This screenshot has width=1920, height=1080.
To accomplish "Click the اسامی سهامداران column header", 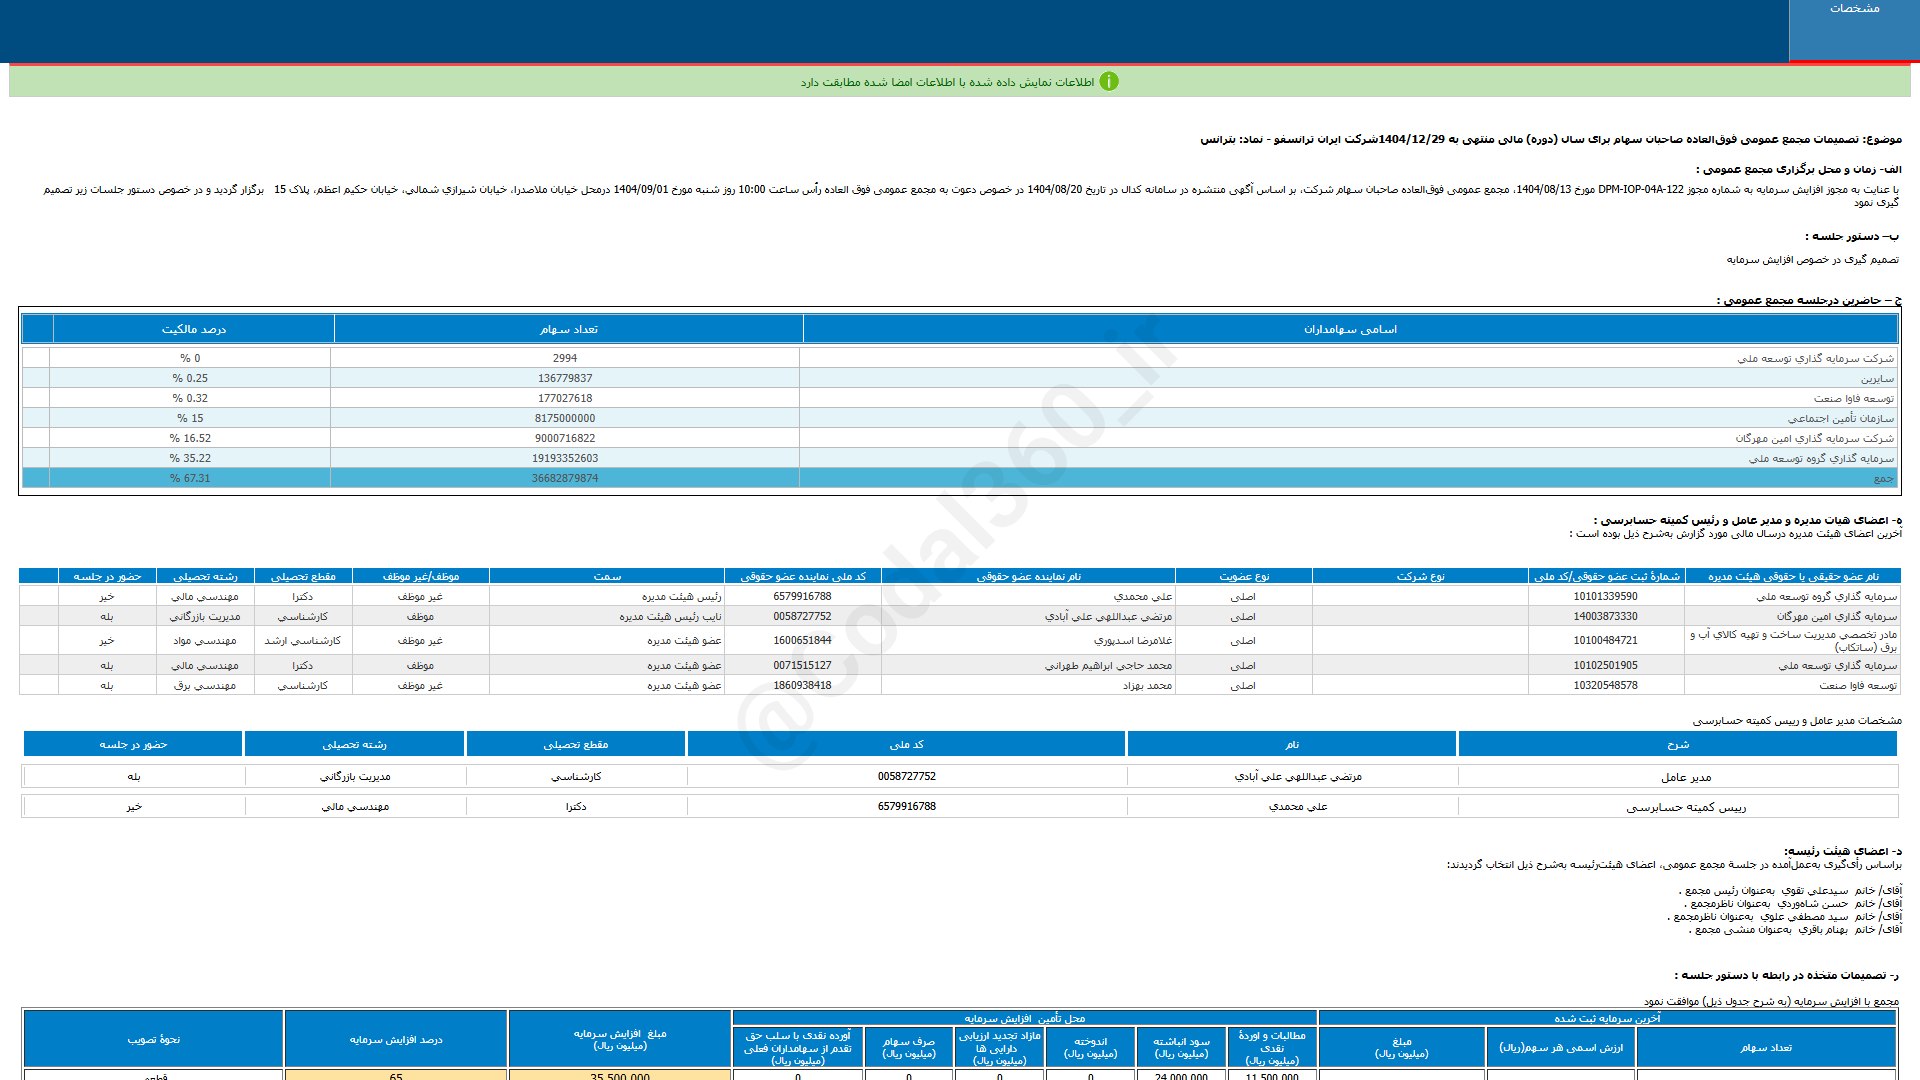I will coord(1350,329).
